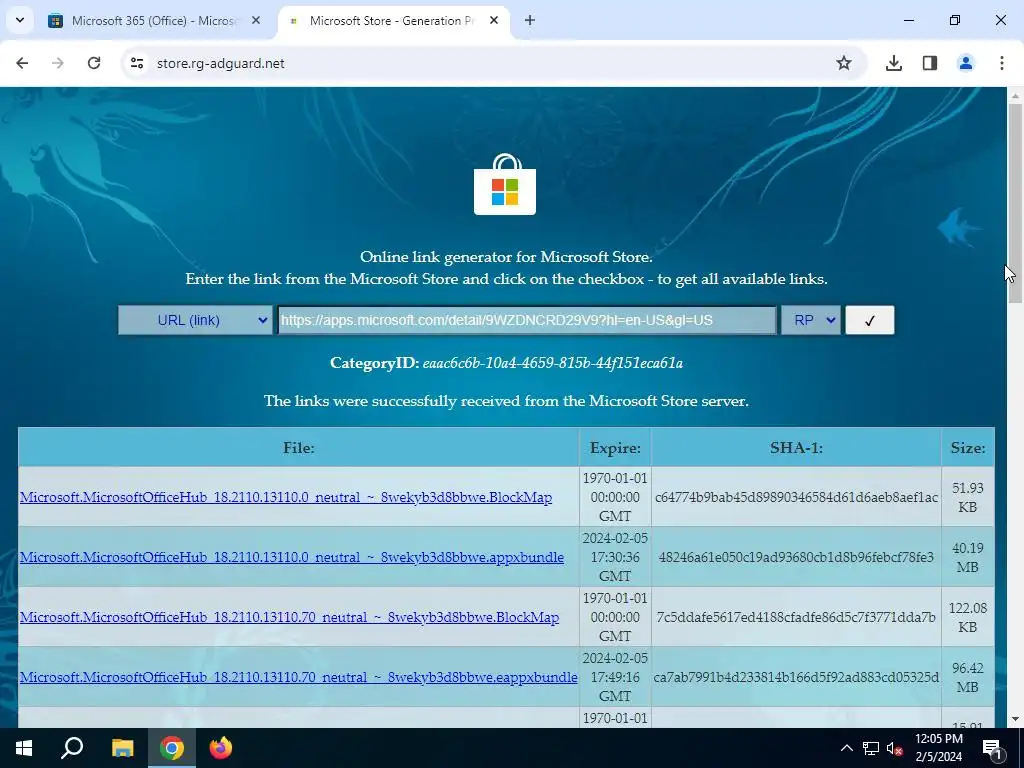Click the File: column header
This screenshot has width=1024, height=768.
click(x=298, y=447)
